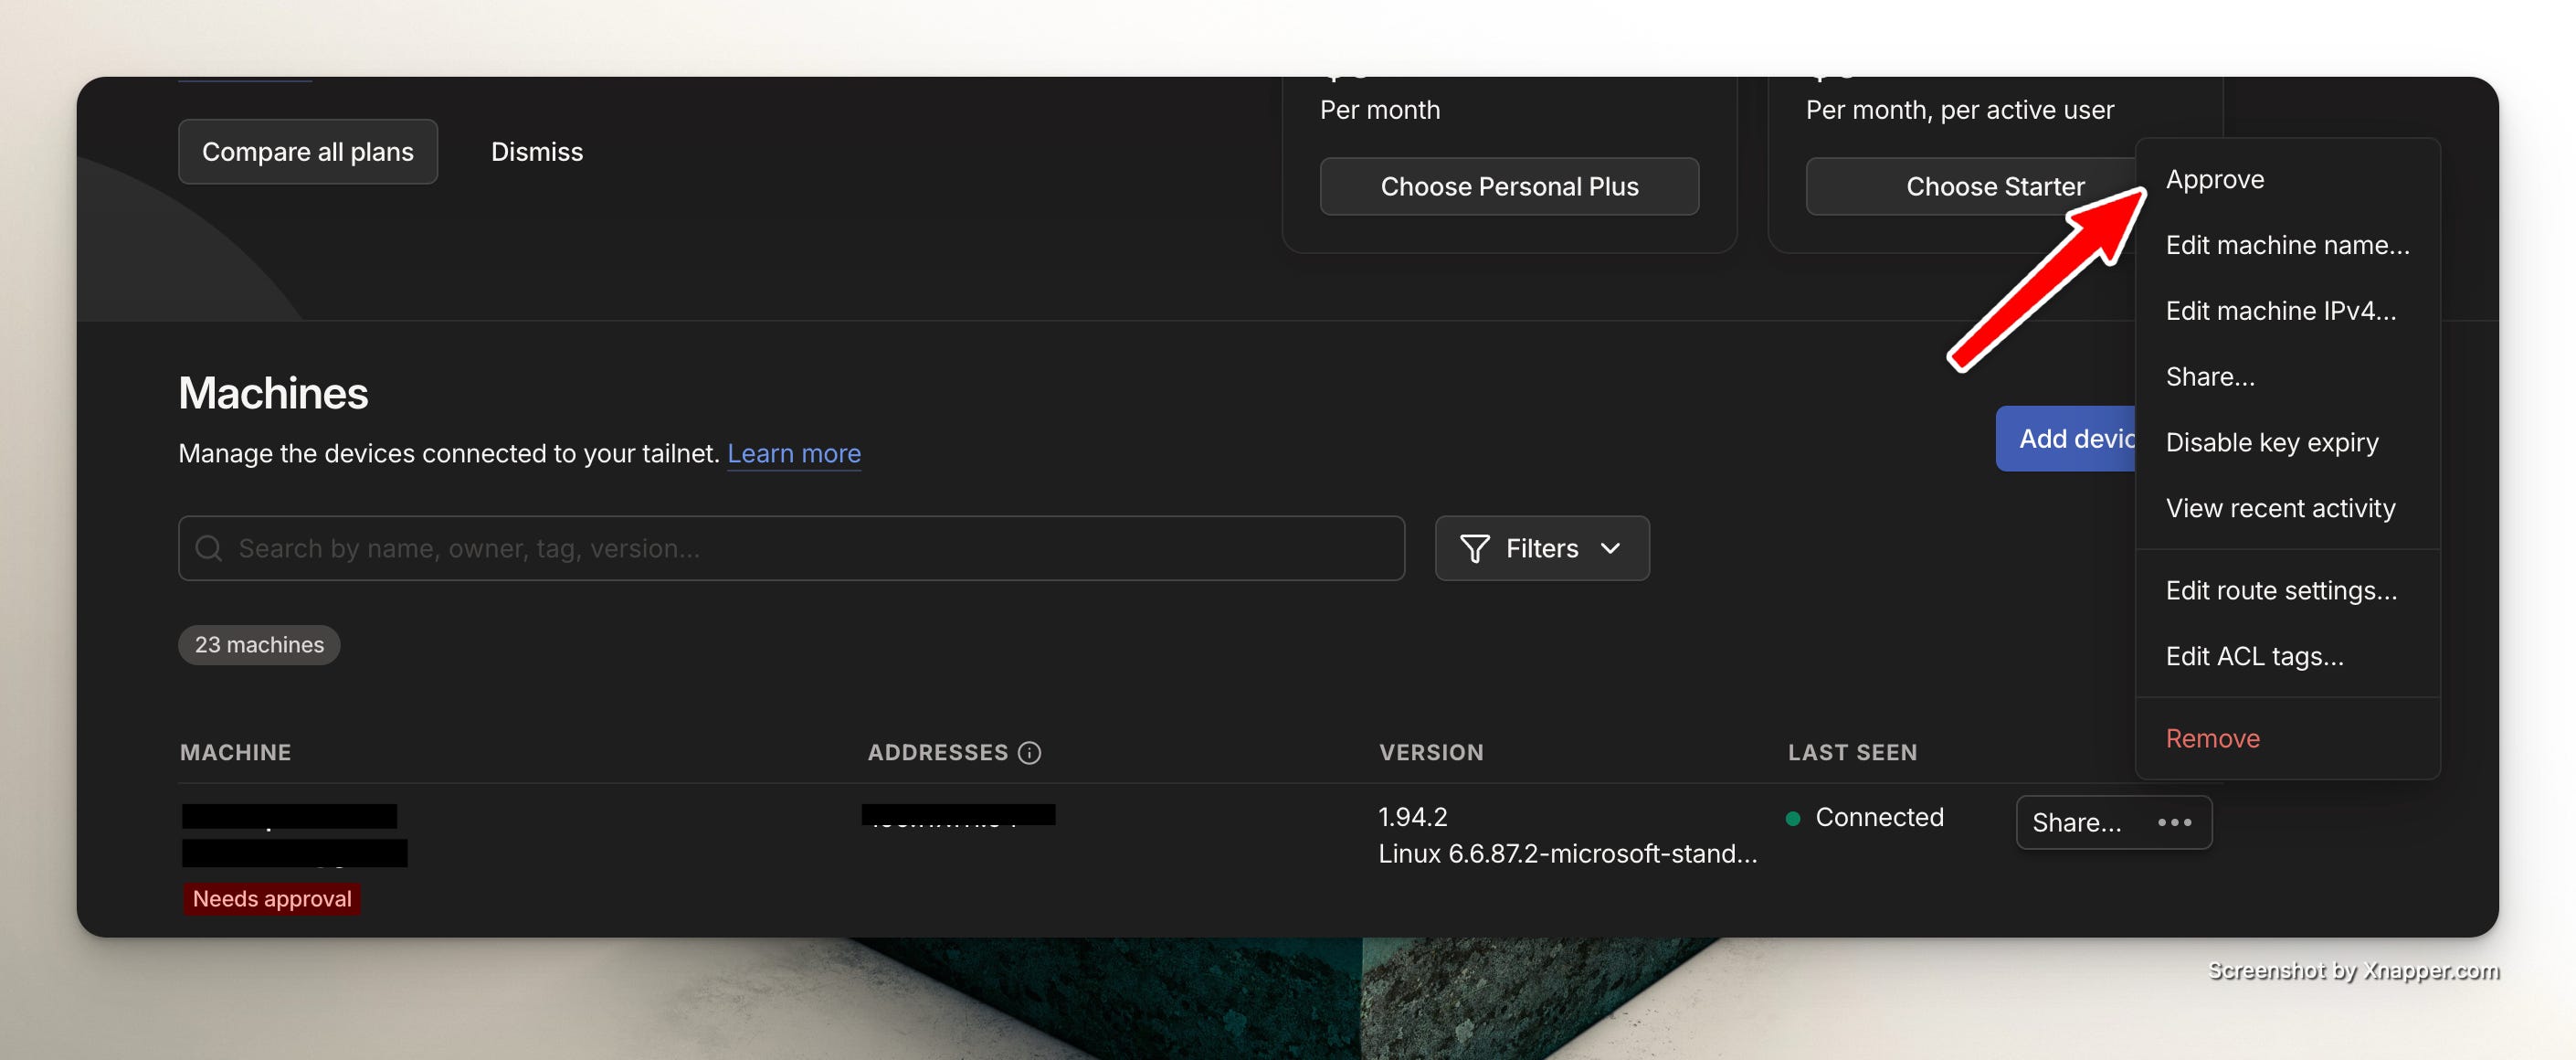Select Edit machine IPv4 option
Image resolution: width=2576 pixels, height=1060 pixels.
click(x=2280, y=311)
